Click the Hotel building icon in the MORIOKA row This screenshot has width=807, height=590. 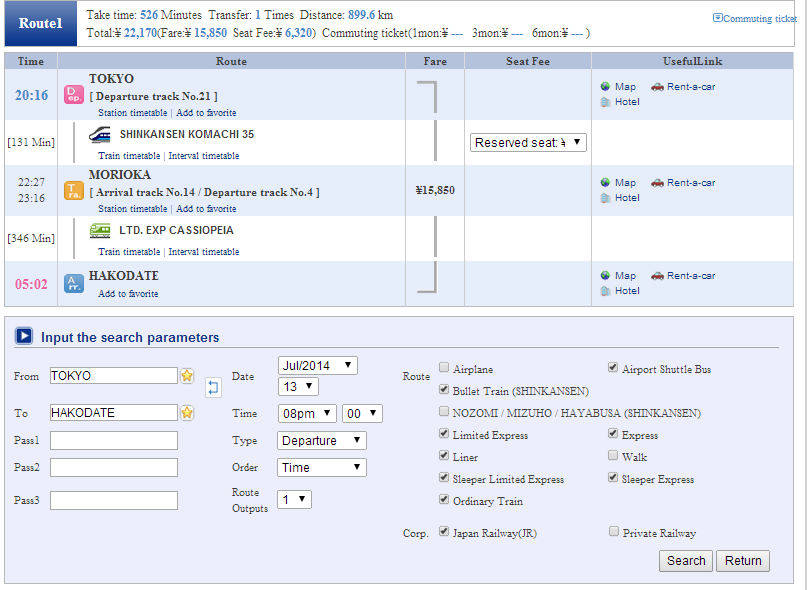pyautogui.click(x=605, y=198)
